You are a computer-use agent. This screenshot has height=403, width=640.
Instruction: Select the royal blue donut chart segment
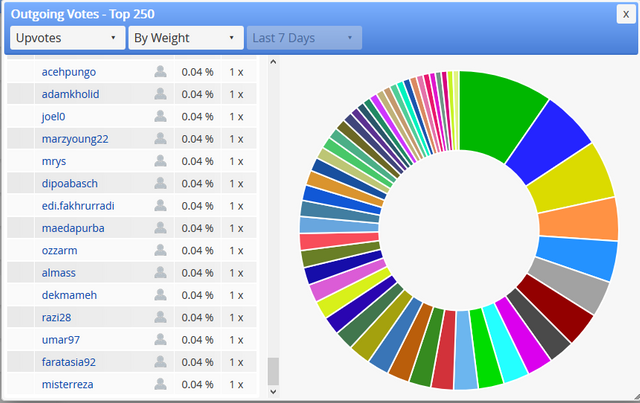click(549, 143)
